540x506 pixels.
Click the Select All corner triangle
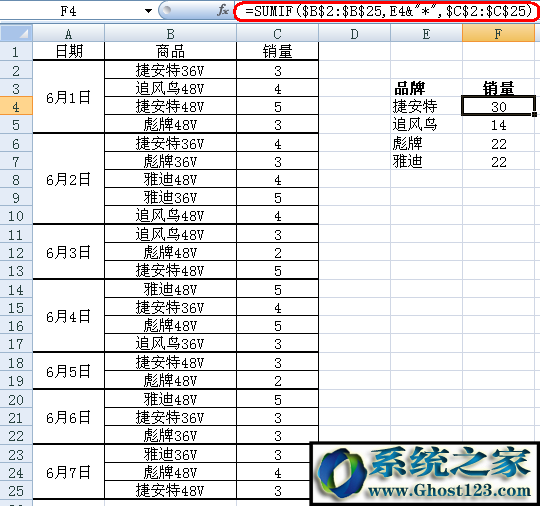tap(17, 33)
